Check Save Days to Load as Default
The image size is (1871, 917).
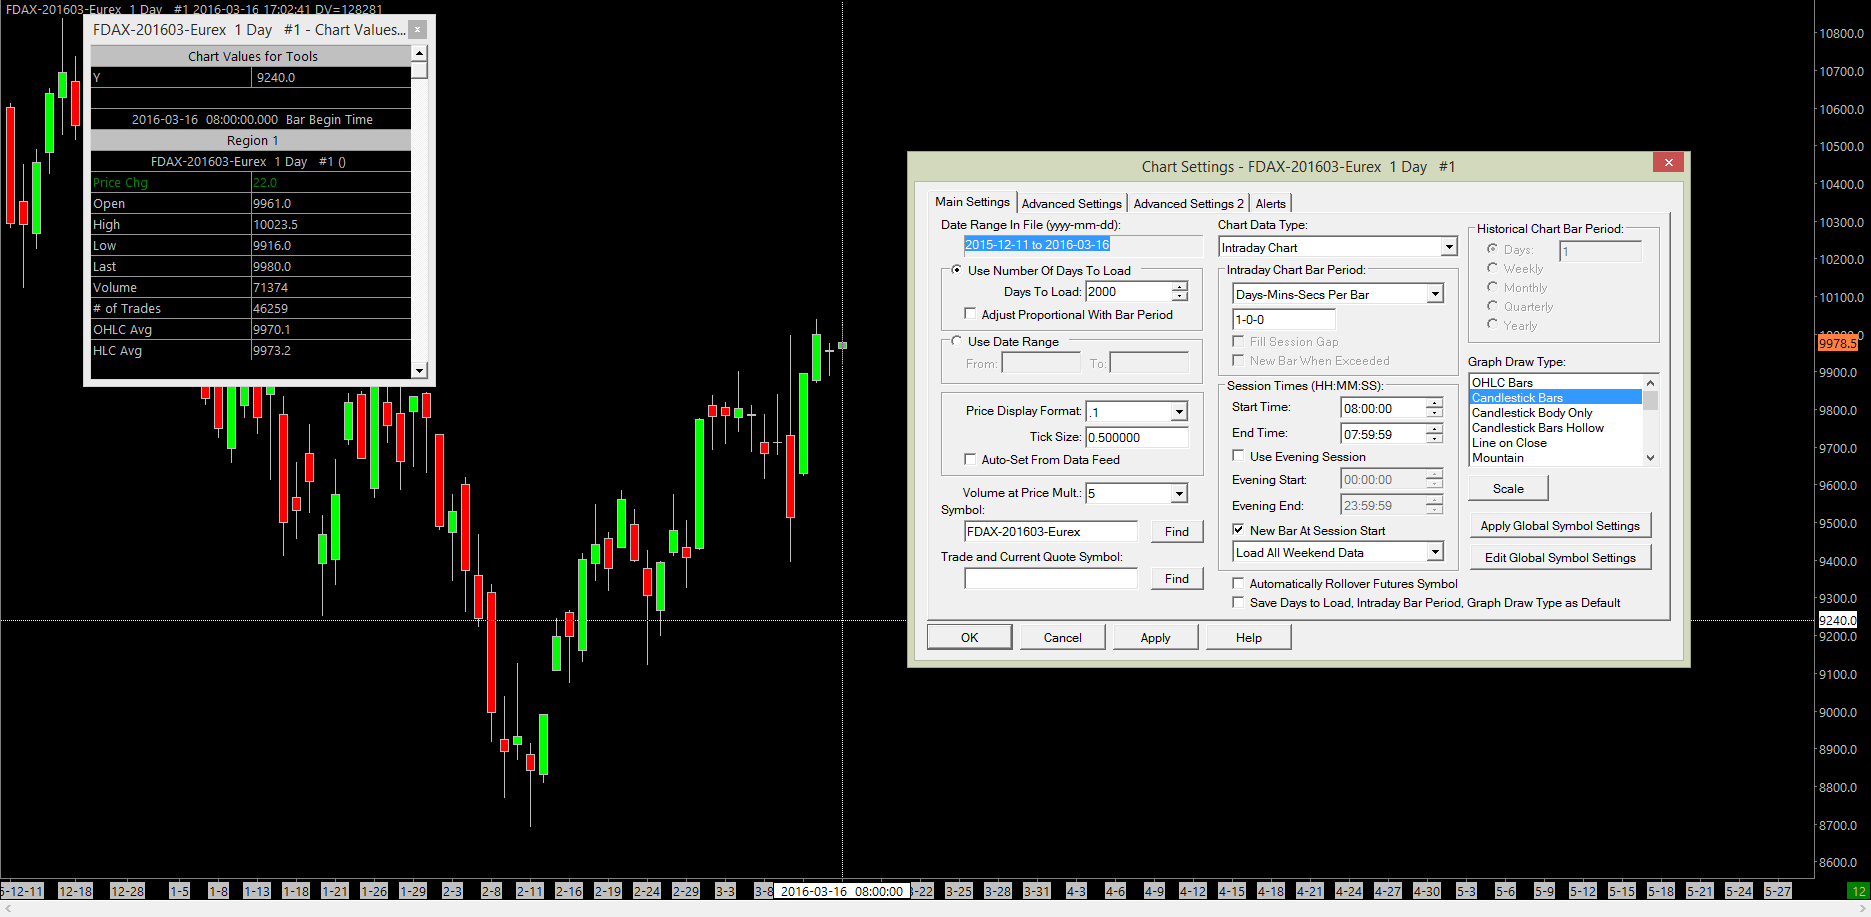1238,602
